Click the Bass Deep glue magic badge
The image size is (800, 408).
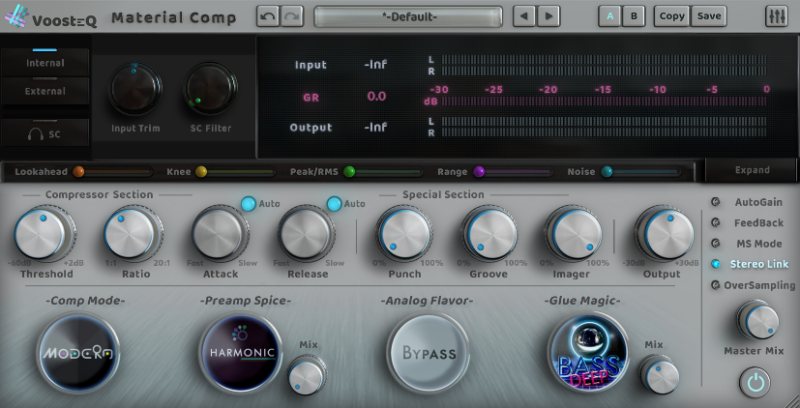click(x=589, y=353)
